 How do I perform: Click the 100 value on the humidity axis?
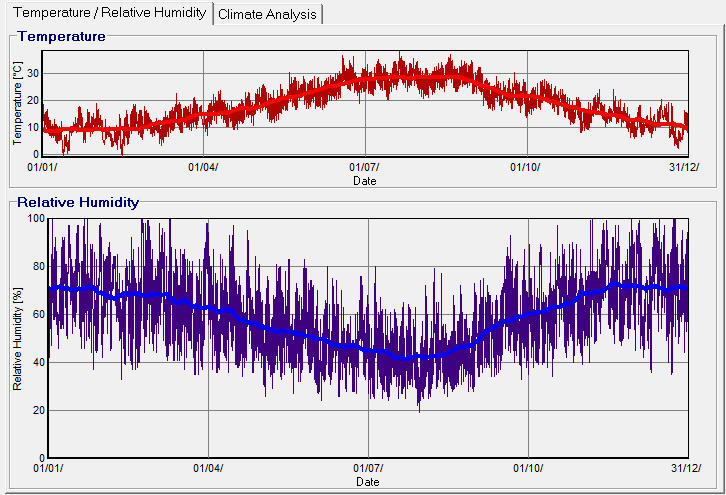[35, 218]
